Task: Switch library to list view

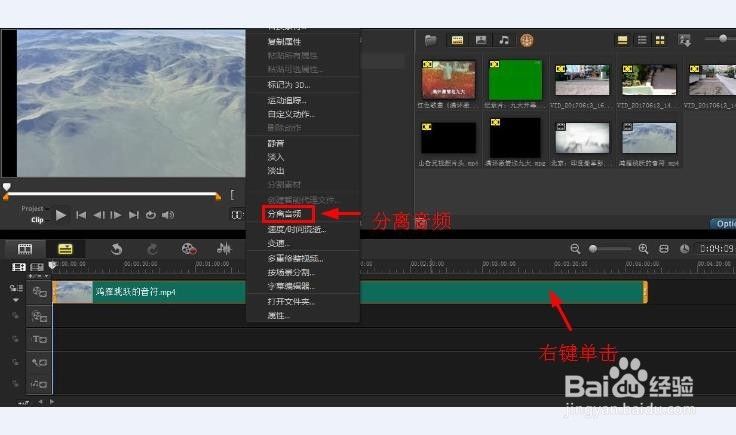Action: point(642,40)
